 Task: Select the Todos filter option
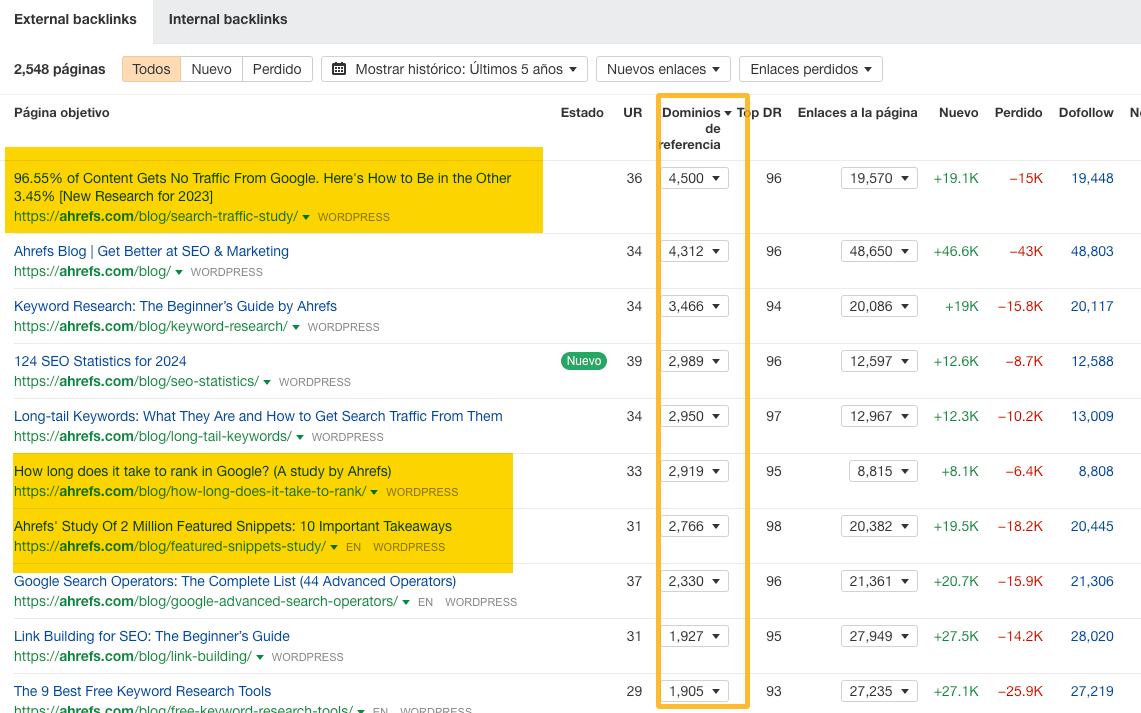click(x=150, y=69)
